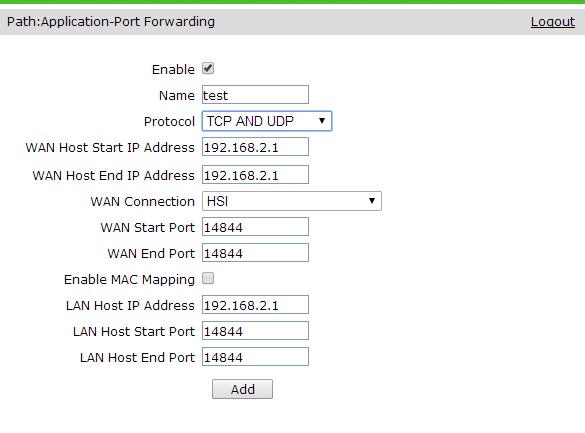
Task: Follow the Logout link
Action: [x=553, y=22]
